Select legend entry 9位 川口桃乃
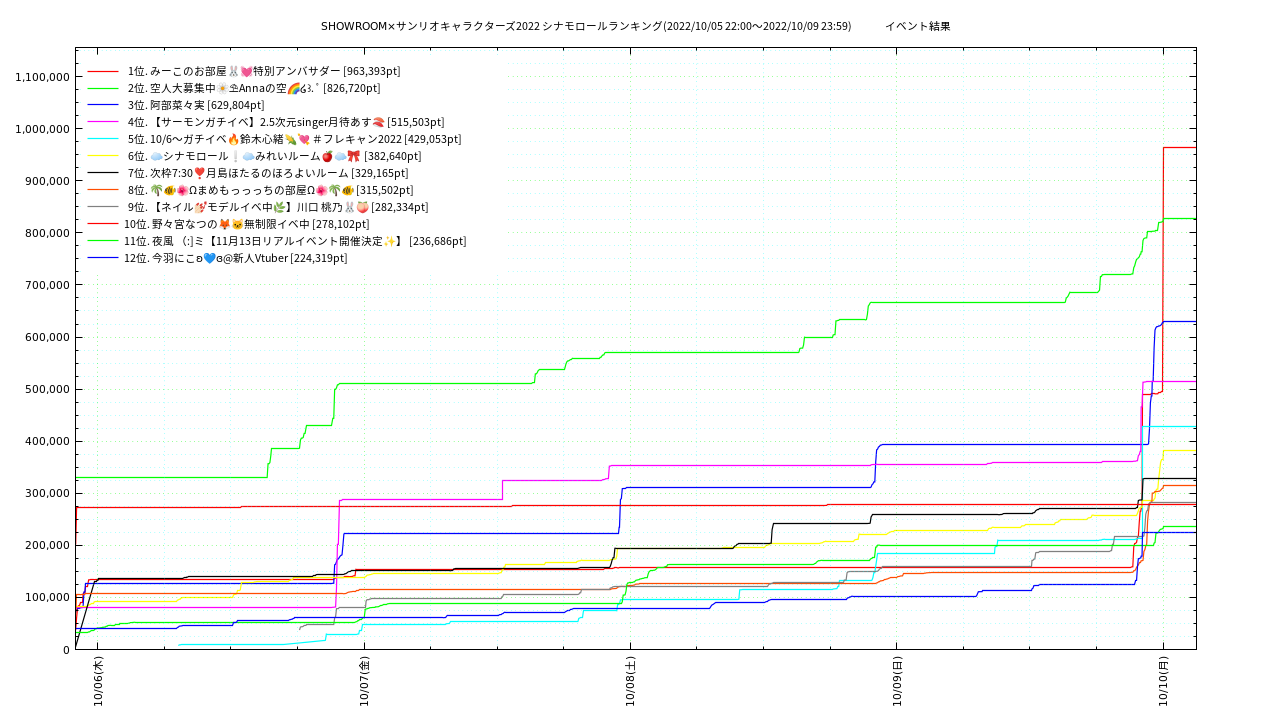Screen dimensions: 1280x720 click(x=278, y=207)
